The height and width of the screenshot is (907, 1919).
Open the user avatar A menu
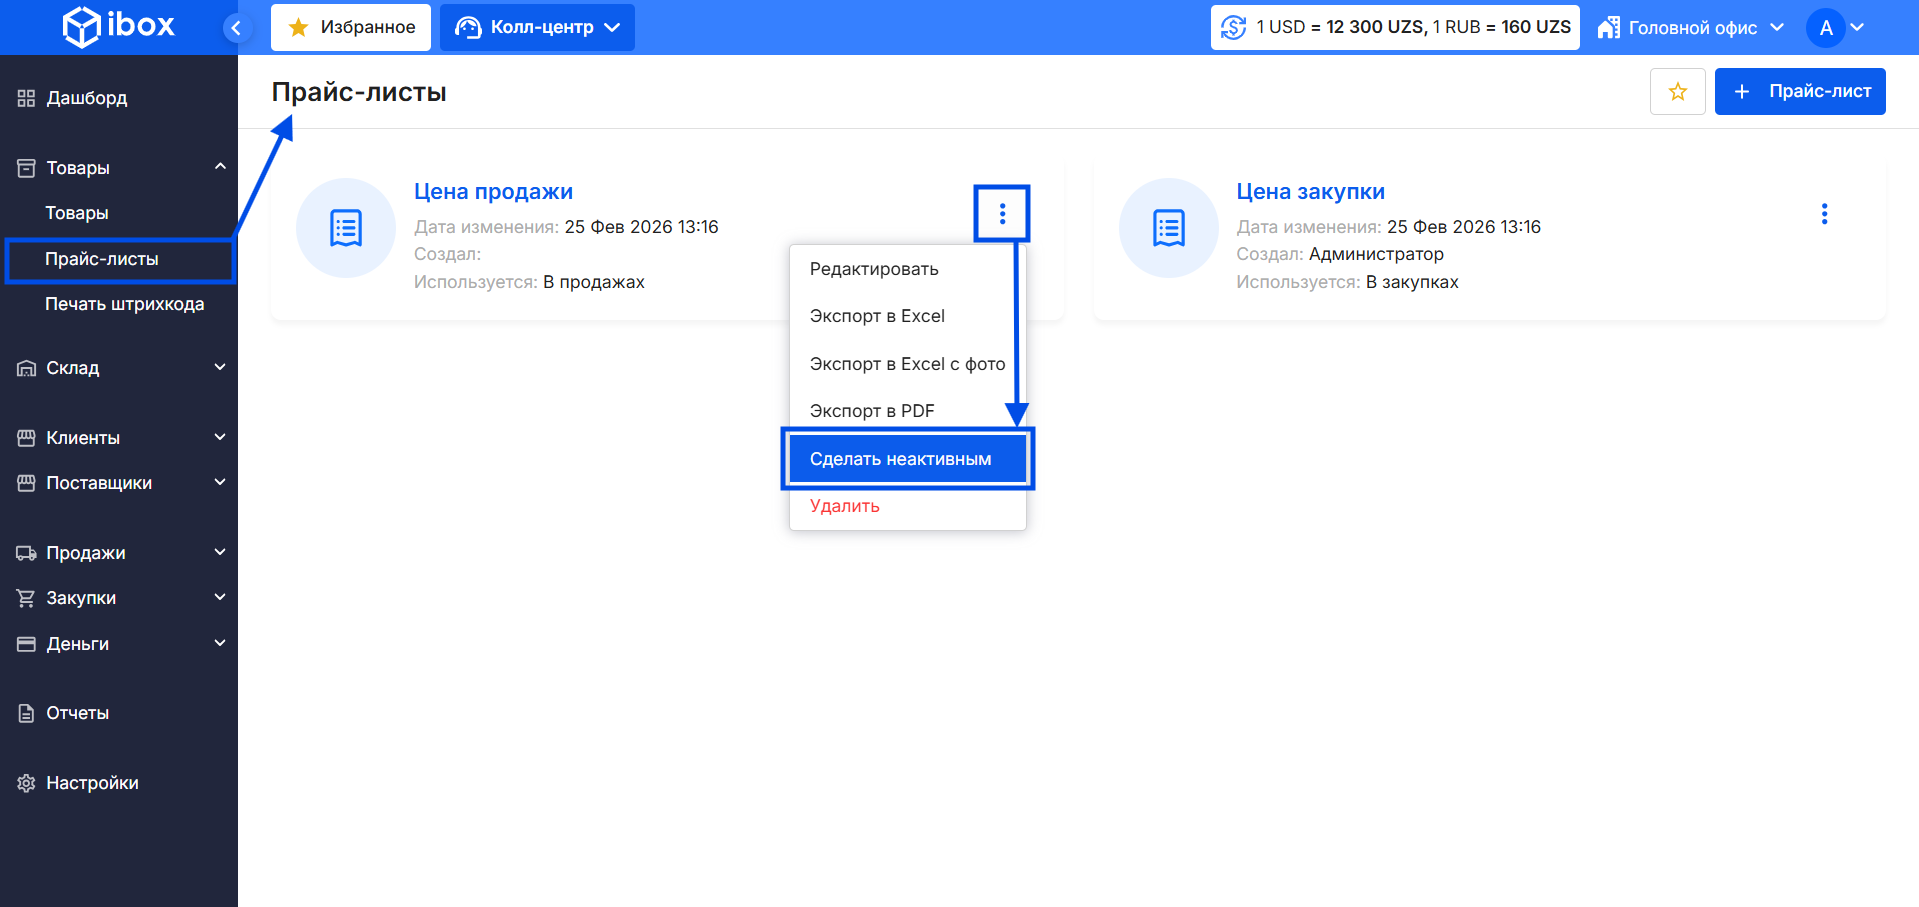click(1834, 28)
